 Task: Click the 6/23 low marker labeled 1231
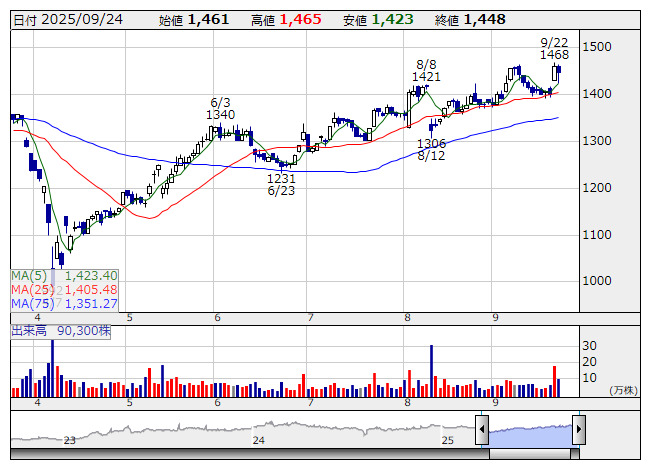coord(281,184)
